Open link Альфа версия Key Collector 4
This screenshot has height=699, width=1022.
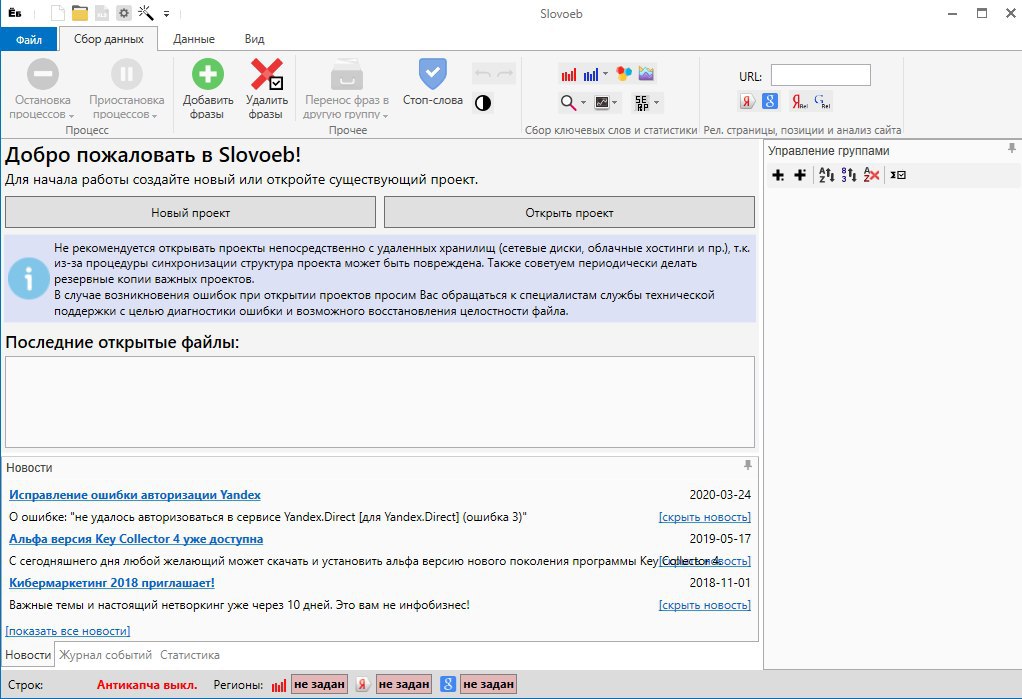pos(136,539)
